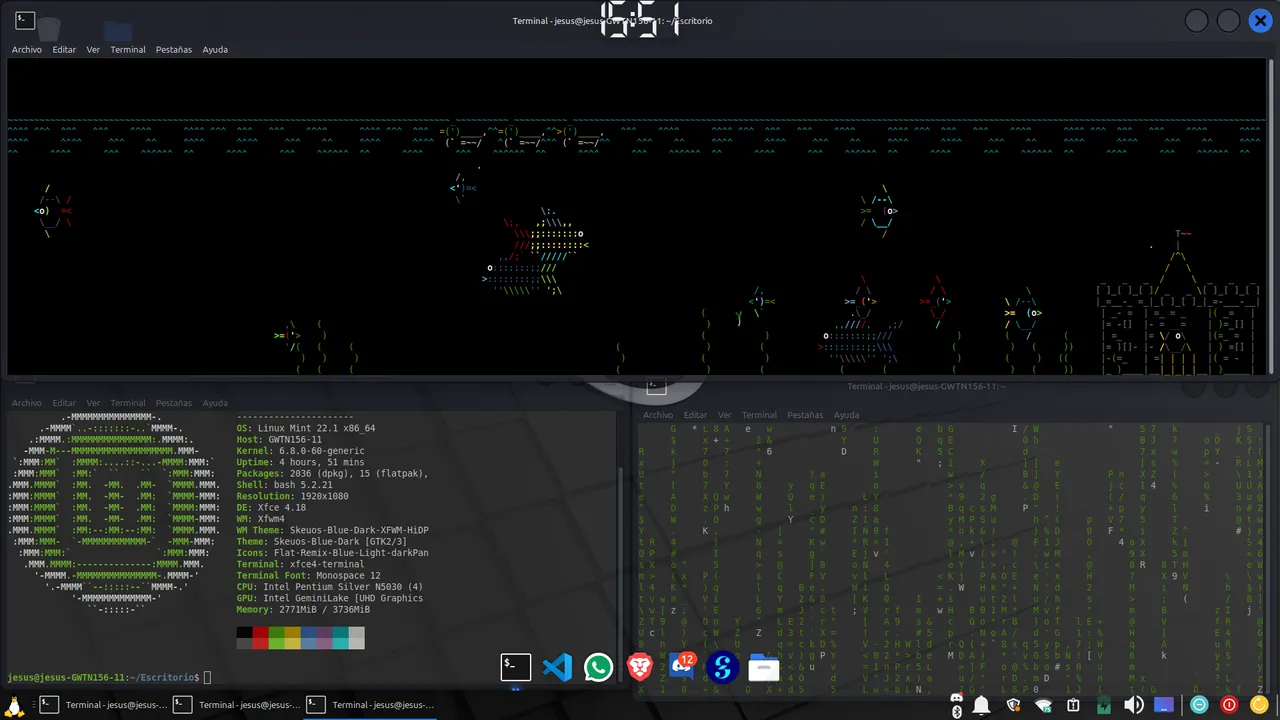The image size is (1280, 720).
Task: Open Archivo menu in the neofetch terminal window
Action: 27,403
